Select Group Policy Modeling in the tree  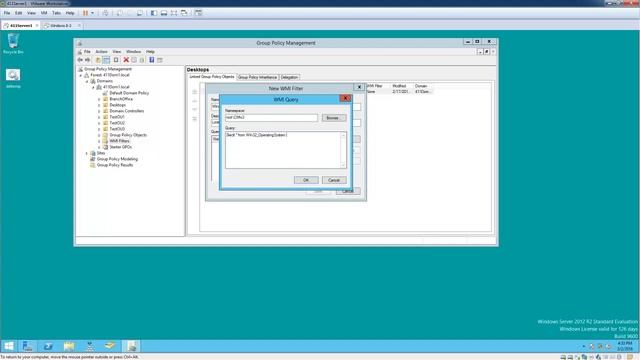tap(117, 159)
